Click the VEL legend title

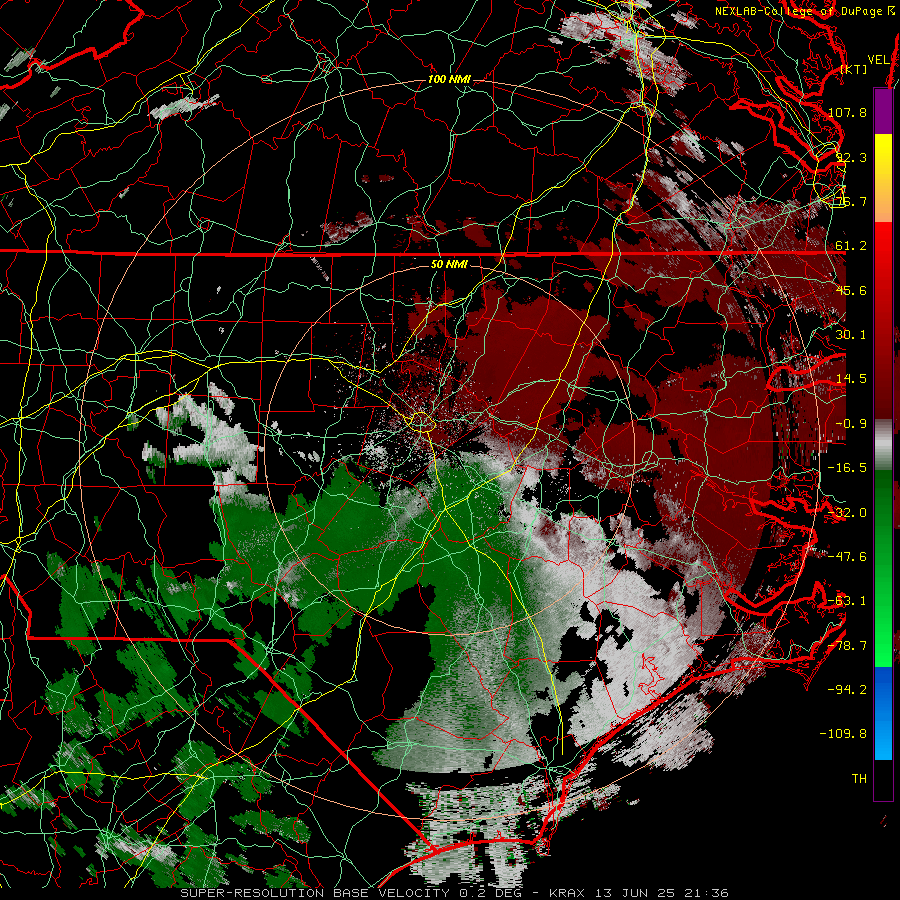tap(878, 60)
